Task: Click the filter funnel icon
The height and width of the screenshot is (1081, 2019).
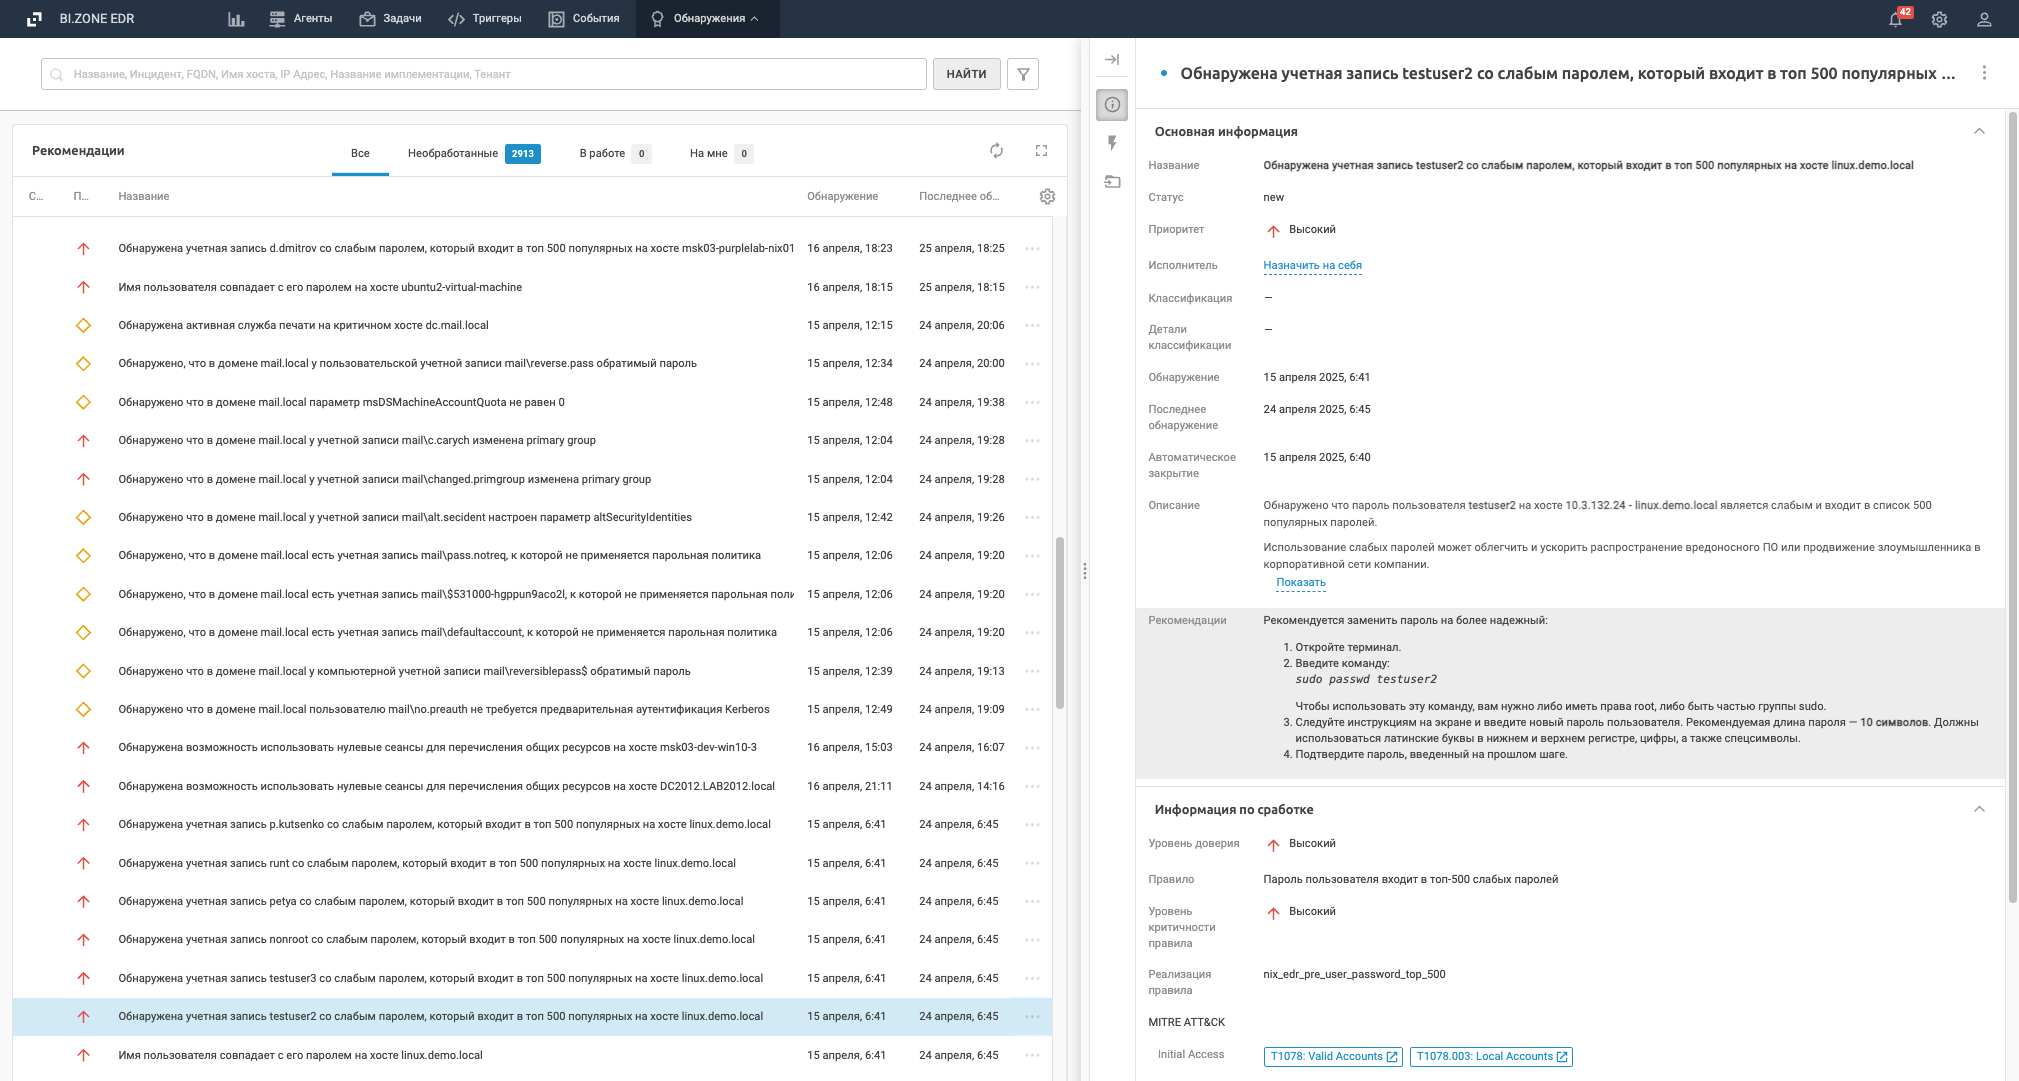Action: [1023, 74]
